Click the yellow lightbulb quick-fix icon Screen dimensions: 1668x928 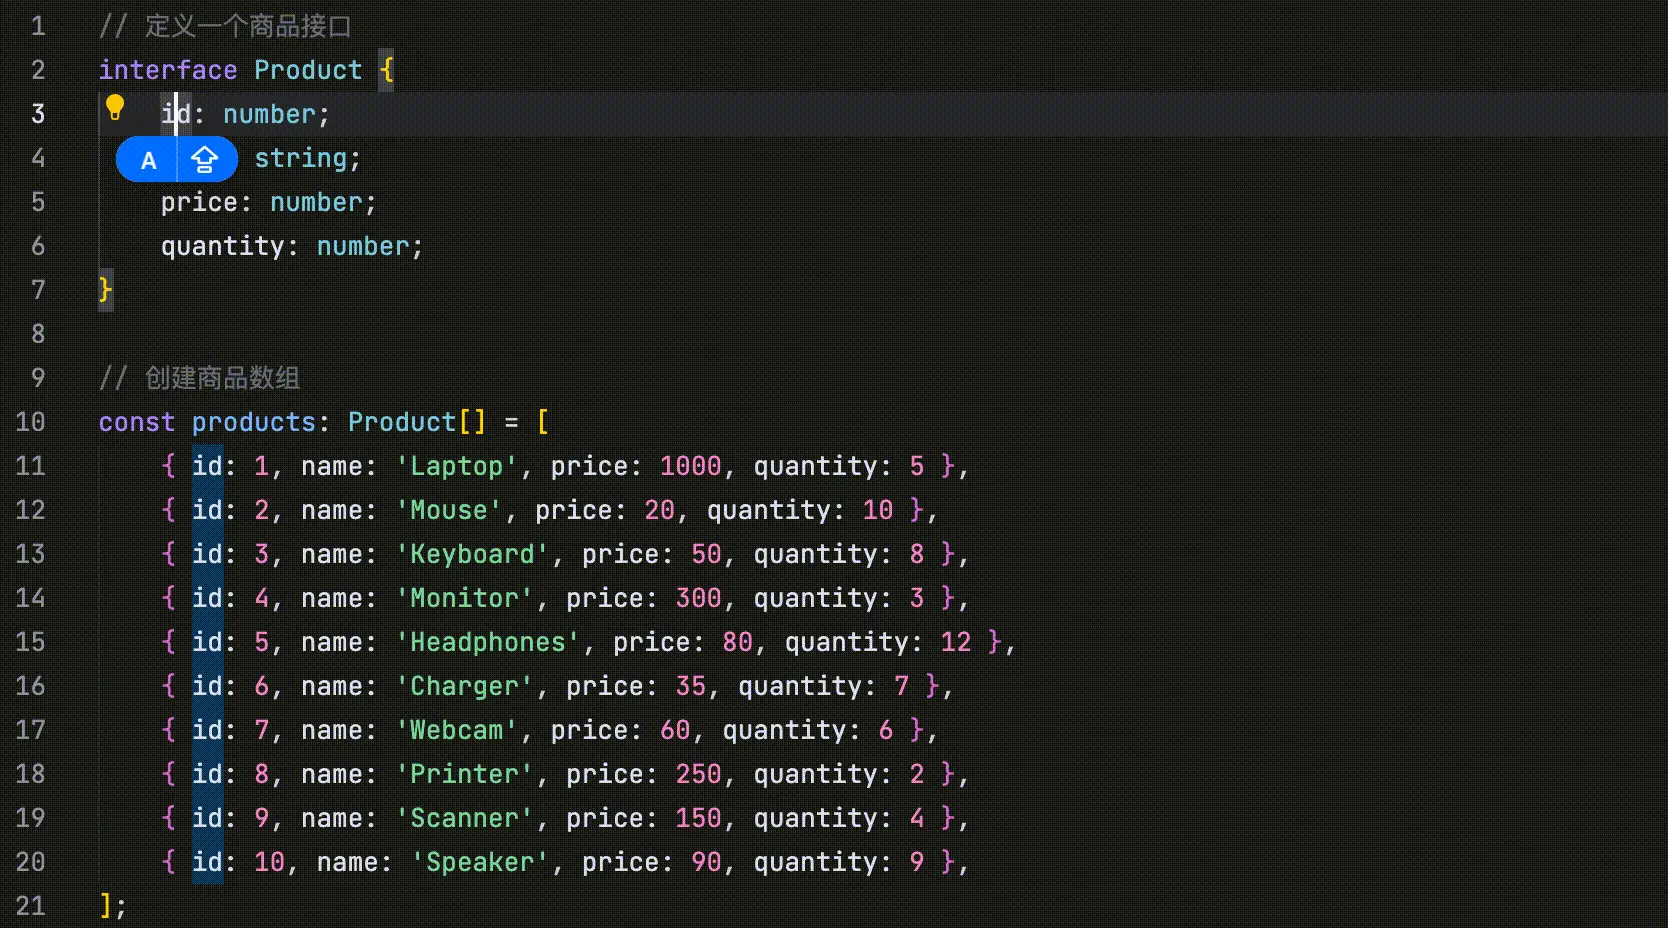115,107
